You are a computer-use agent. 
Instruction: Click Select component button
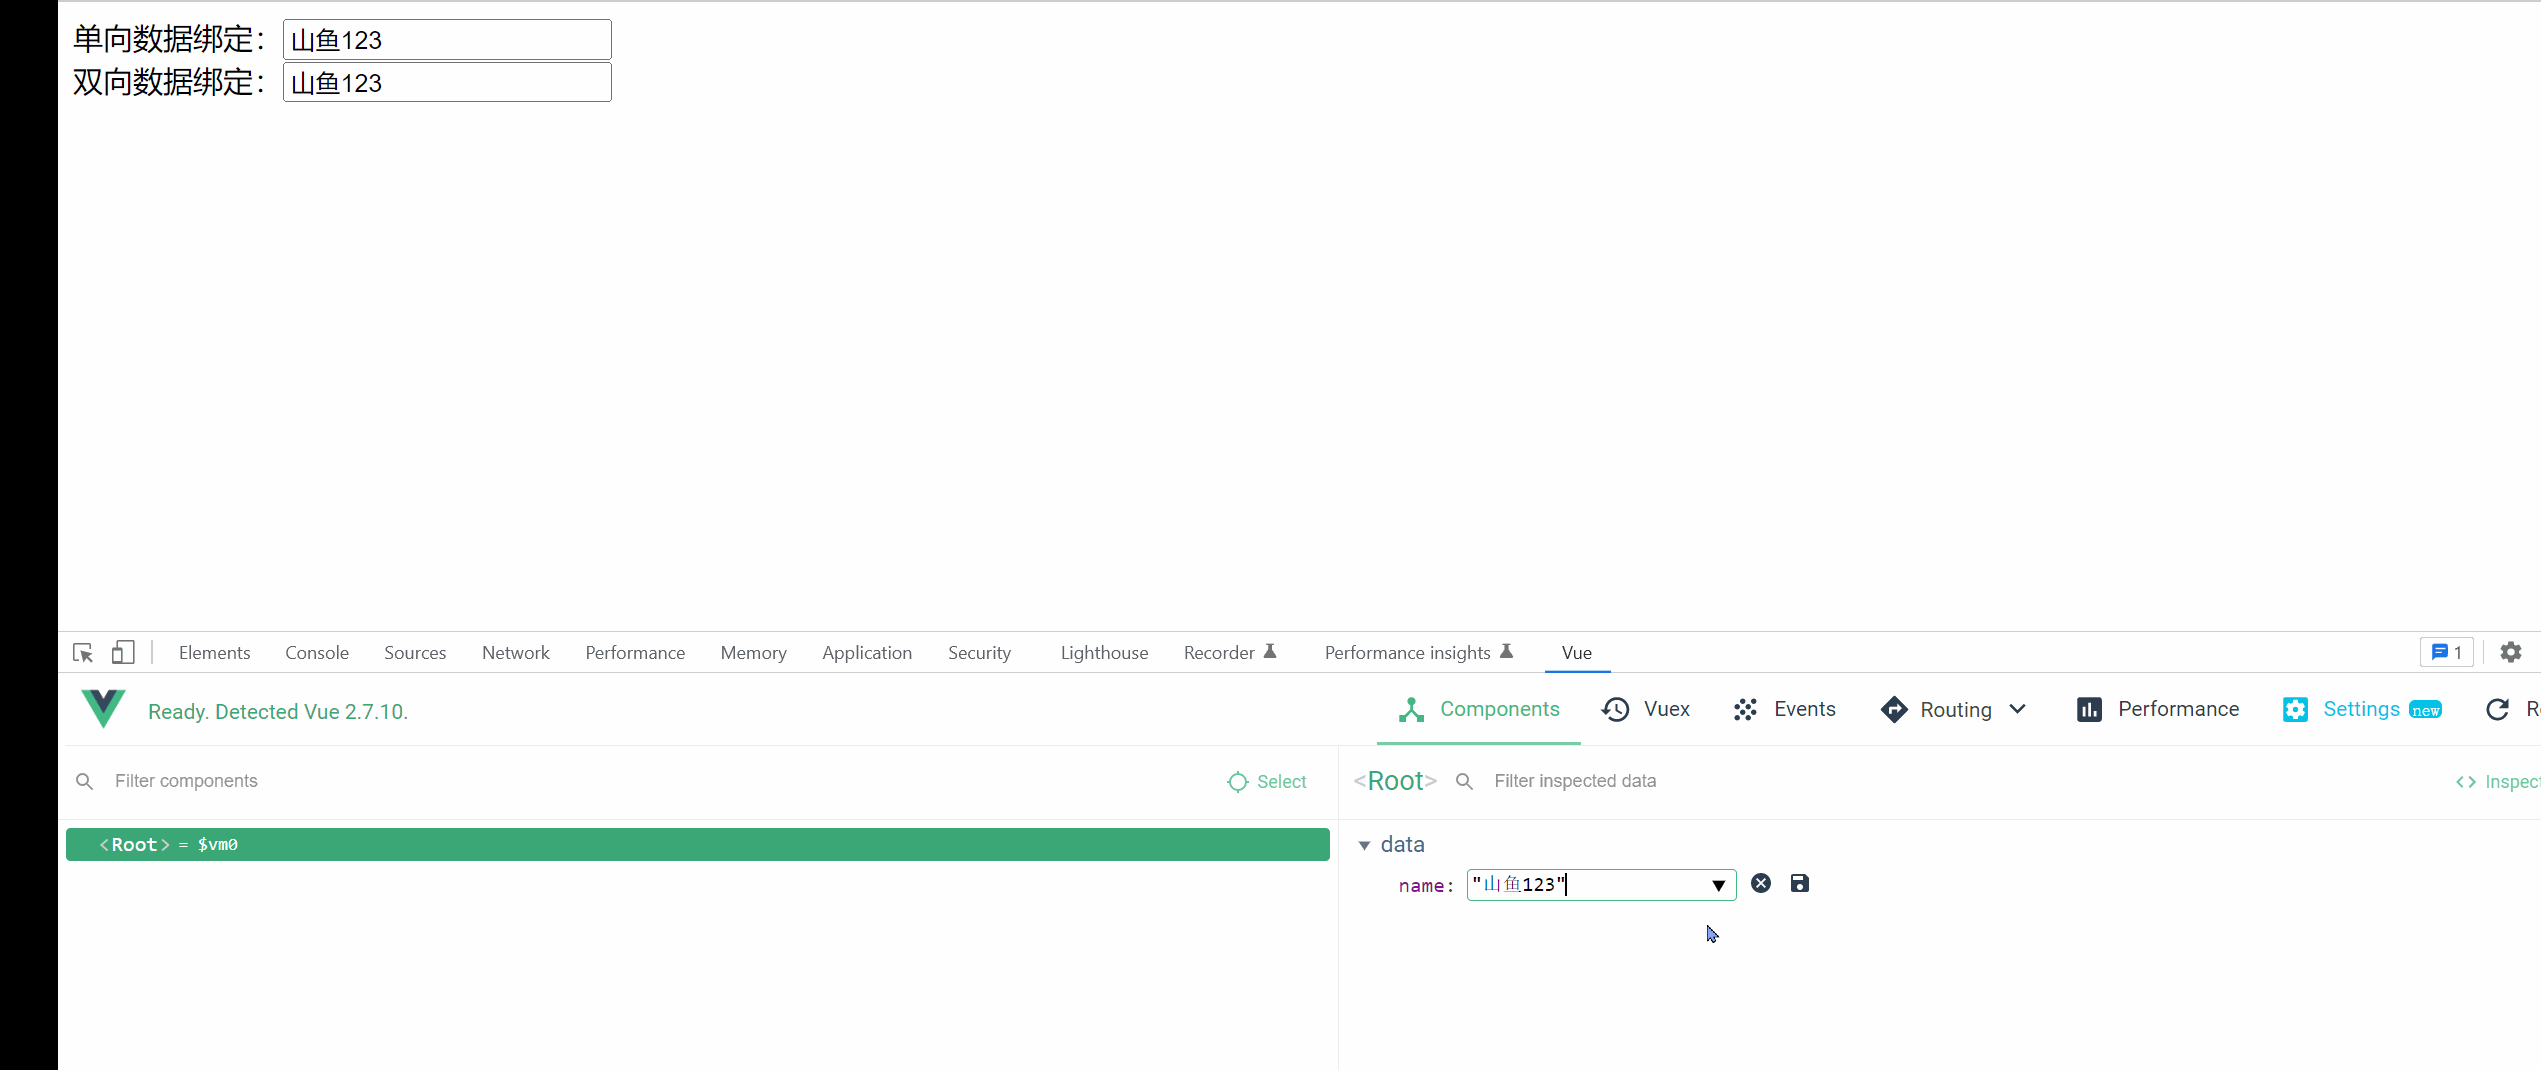(x=1267, y=782)
